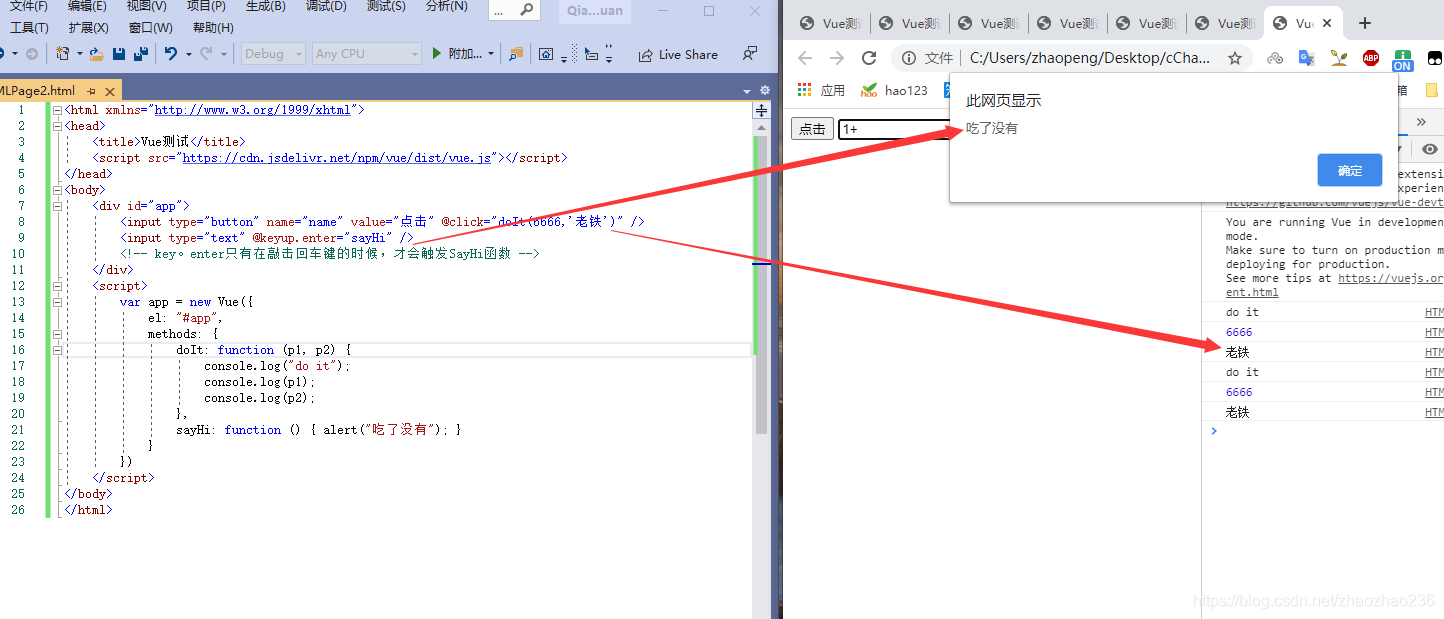Open a new Chrome tab with plus icon
Viewport: 1444px width, 619px height.
click(x=1365, y=23)
